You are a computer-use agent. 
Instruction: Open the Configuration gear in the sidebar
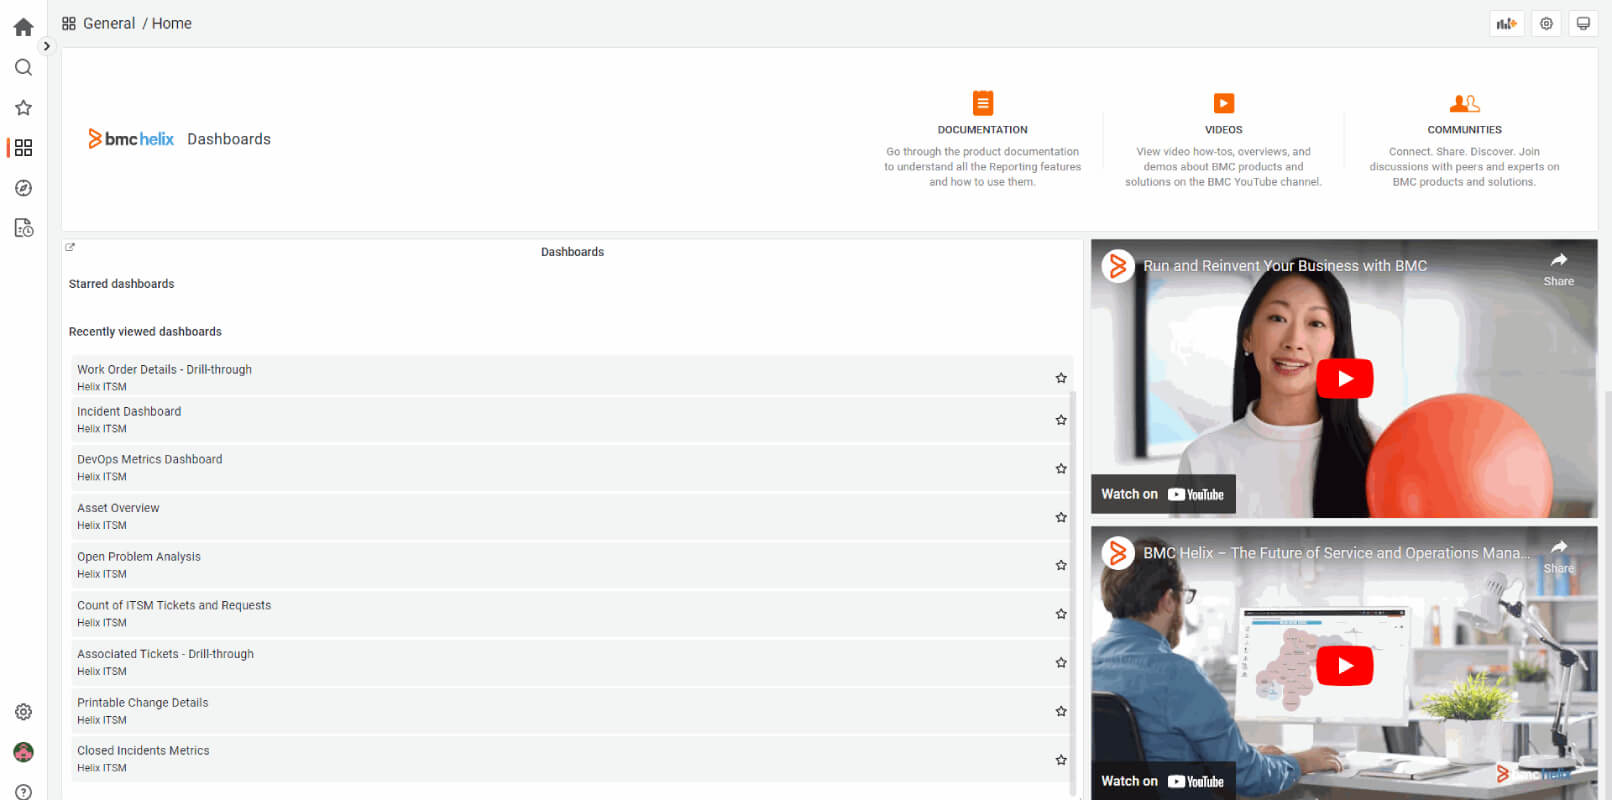23,712
